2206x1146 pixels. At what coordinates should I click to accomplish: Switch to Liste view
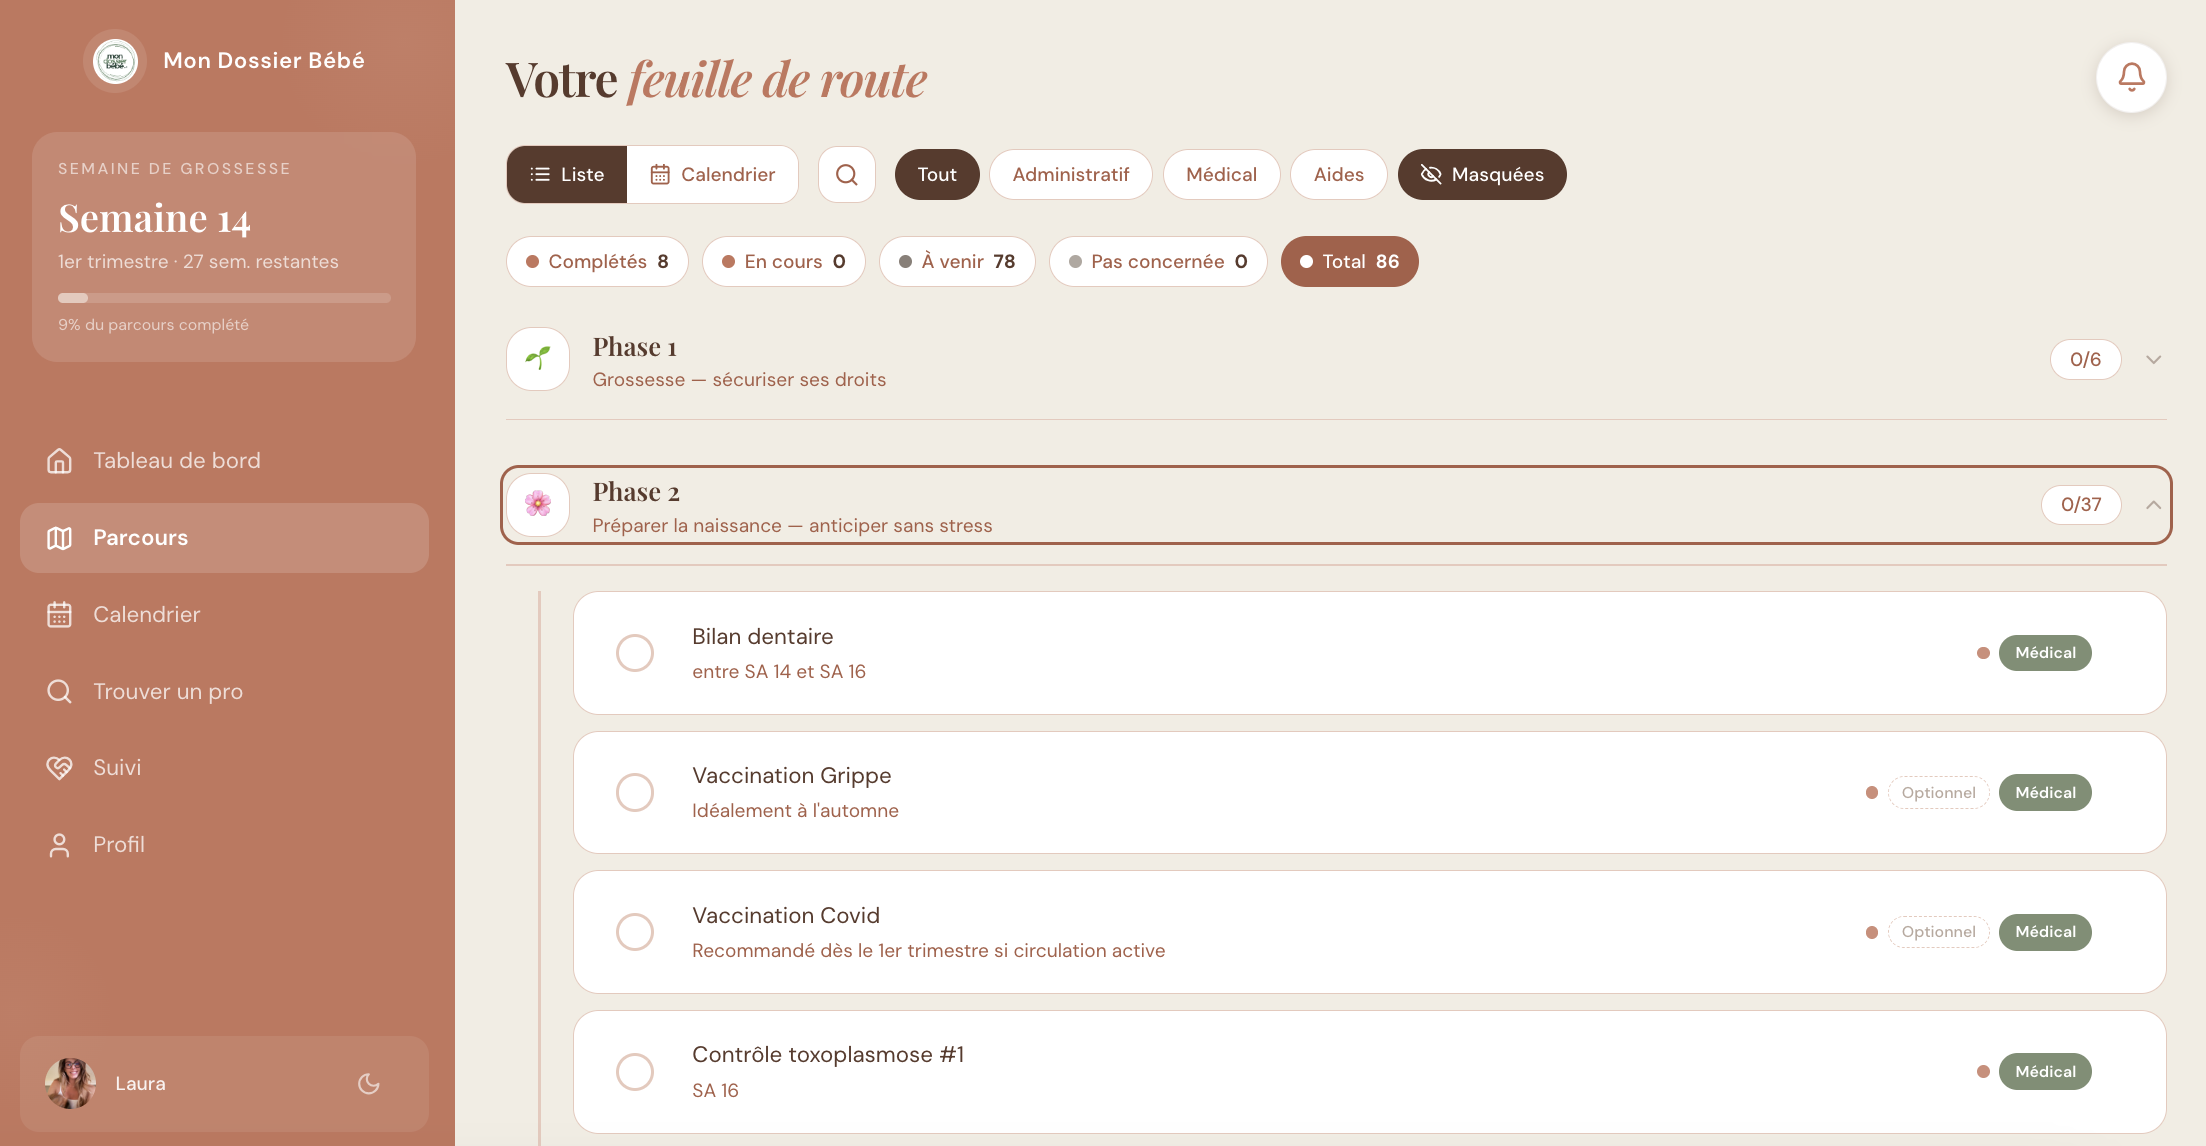[x=567, y=175]
